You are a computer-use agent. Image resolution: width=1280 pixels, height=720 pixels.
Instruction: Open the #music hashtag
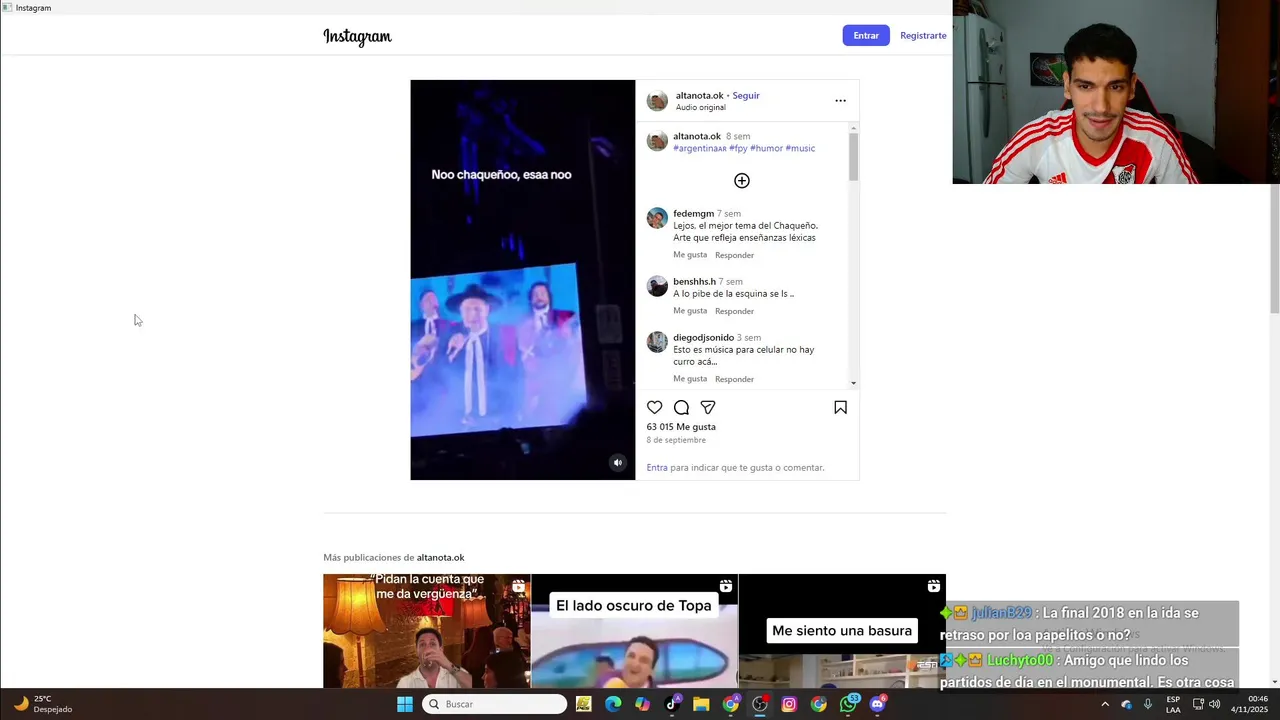tap(800, 148)
